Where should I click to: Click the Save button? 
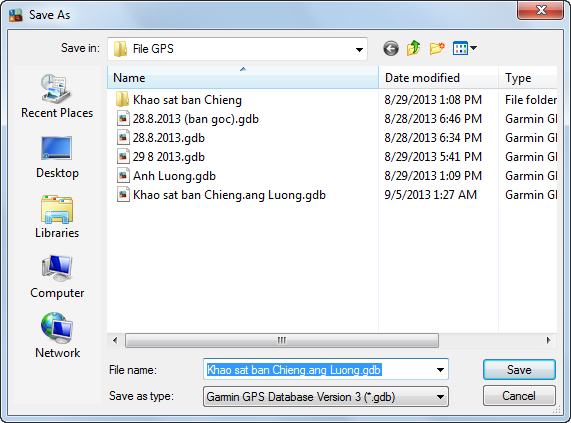[519, 370]
